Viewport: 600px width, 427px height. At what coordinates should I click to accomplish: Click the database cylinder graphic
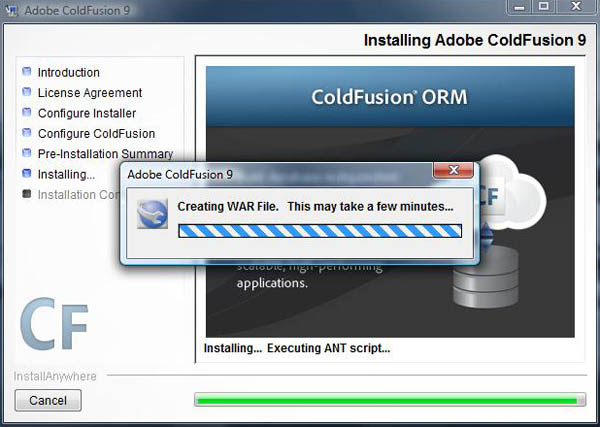pyautogui.click(x=486, y=276)
